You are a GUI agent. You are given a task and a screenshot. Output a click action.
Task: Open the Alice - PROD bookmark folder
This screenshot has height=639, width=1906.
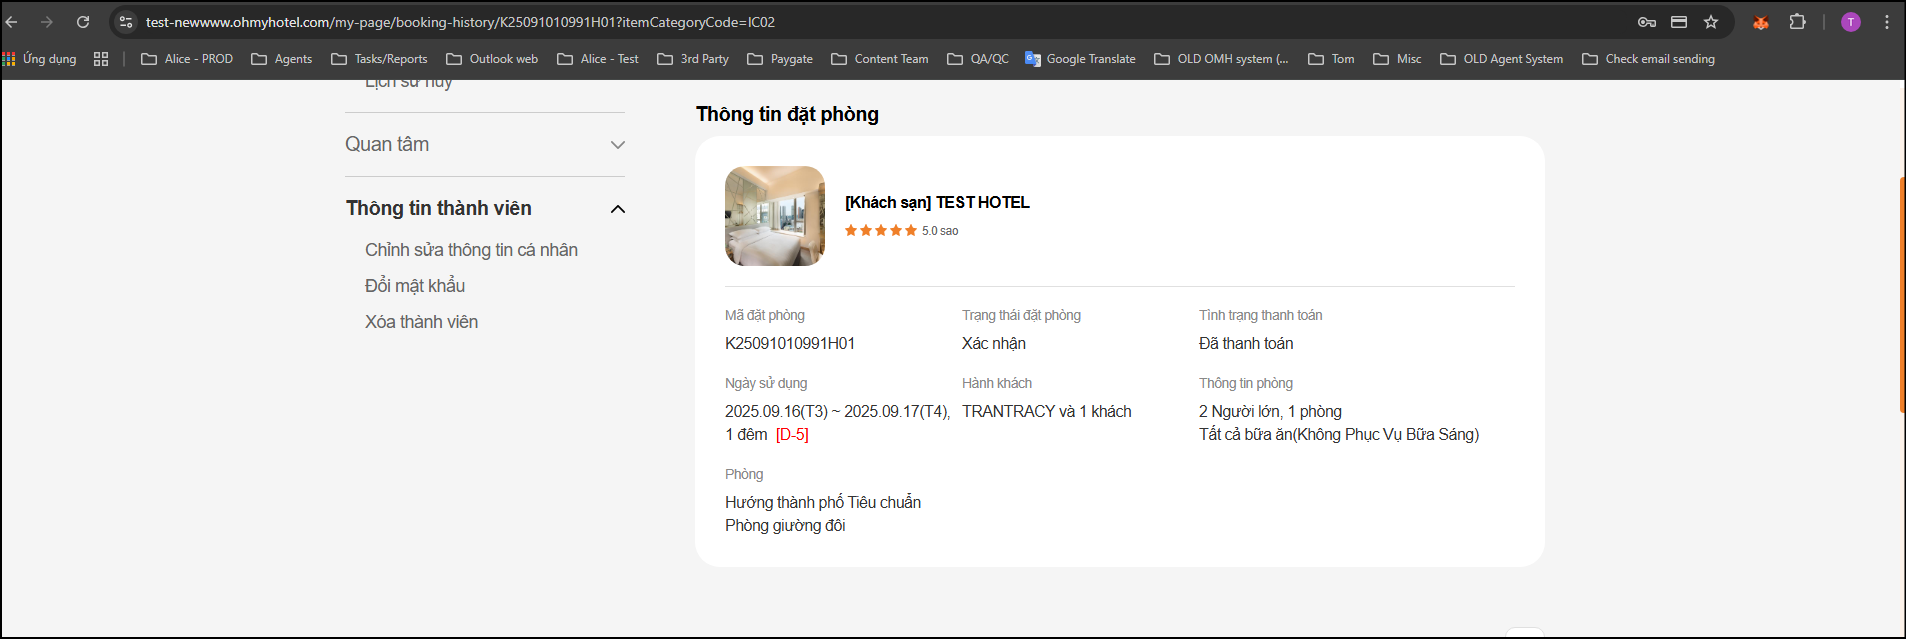[x=187, y=59]
